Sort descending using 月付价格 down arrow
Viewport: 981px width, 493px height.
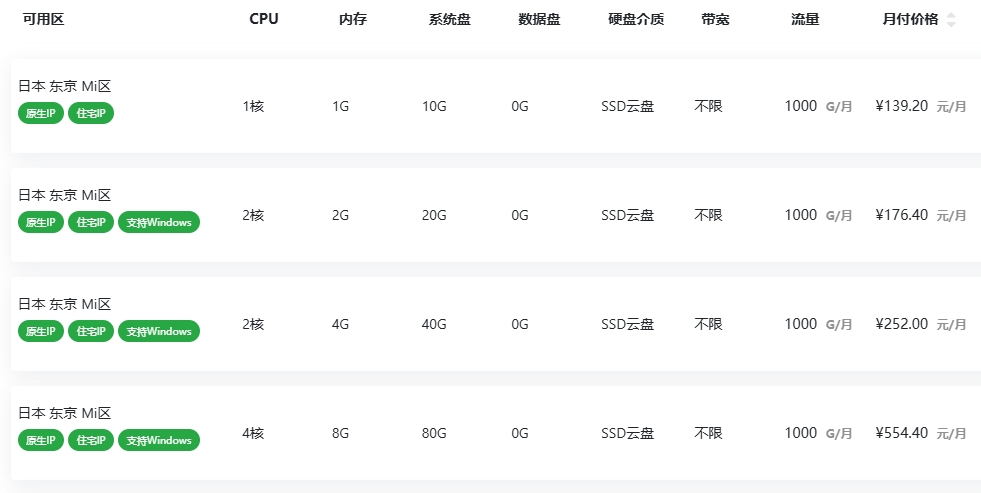(x=951, y=24)
